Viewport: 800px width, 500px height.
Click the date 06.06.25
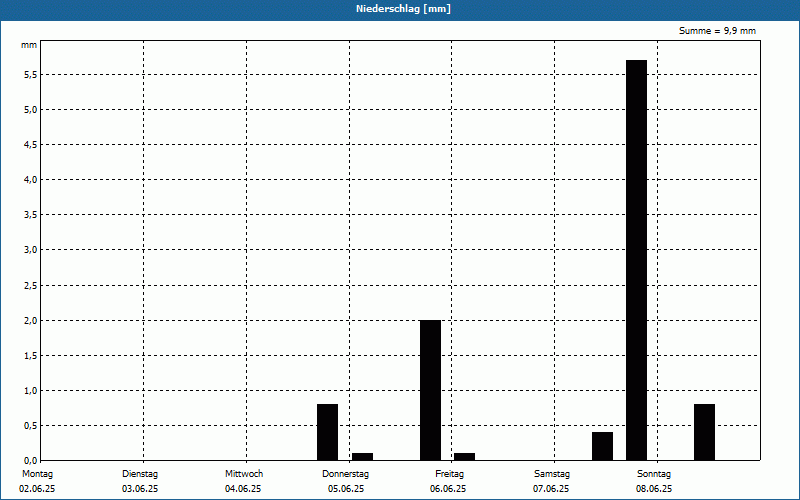click(448, 489)
